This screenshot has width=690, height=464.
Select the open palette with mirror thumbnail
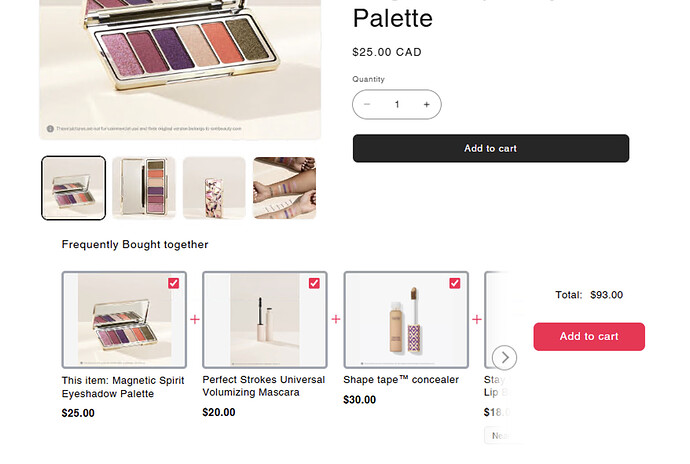tap(144, 187)
